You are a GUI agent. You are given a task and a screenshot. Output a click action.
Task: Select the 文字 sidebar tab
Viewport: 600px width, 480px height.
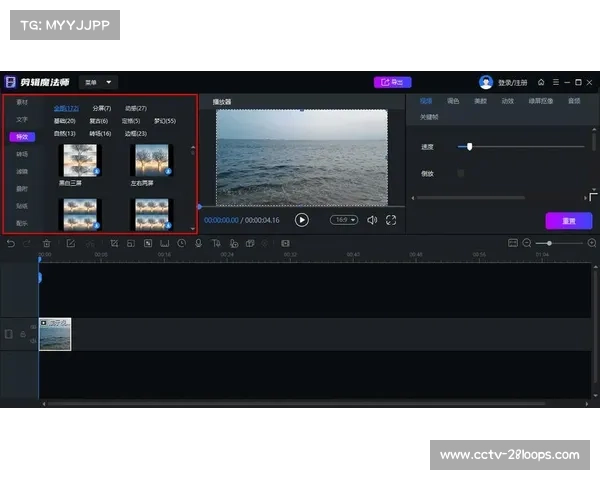tap(22, 119)
